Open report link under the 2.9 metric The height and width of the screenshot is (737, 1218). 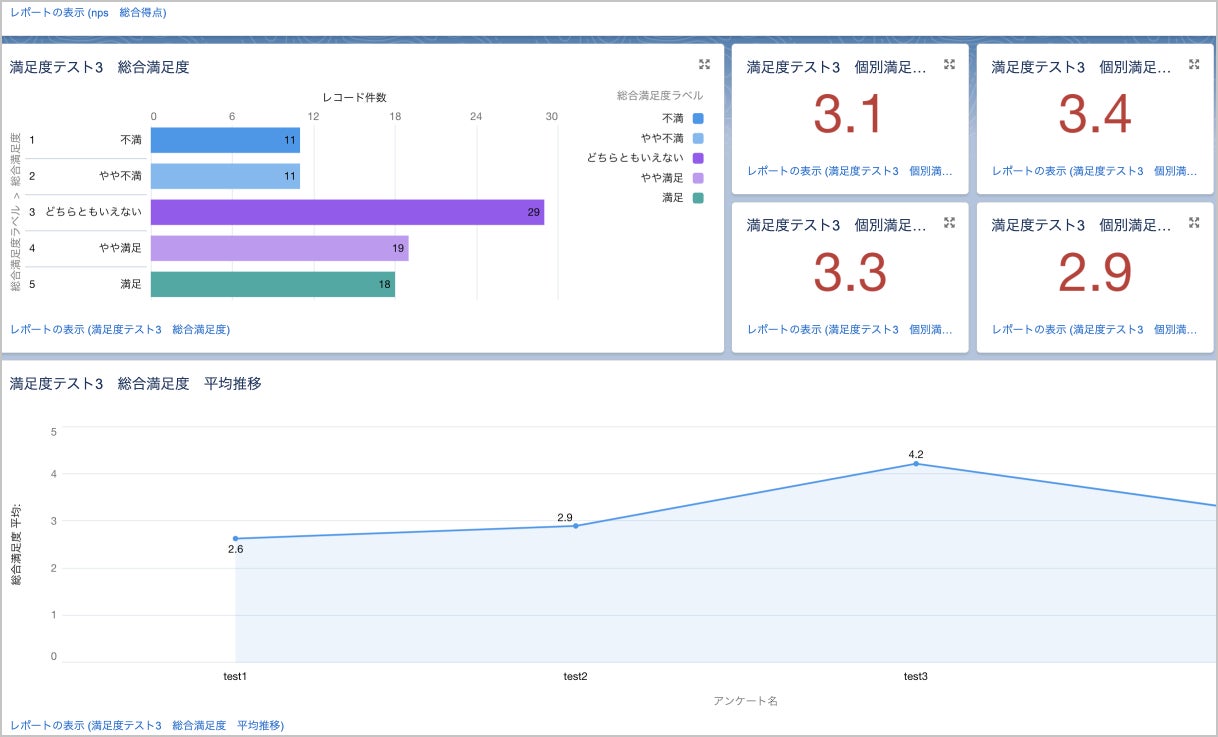(x=1096, y=329)
